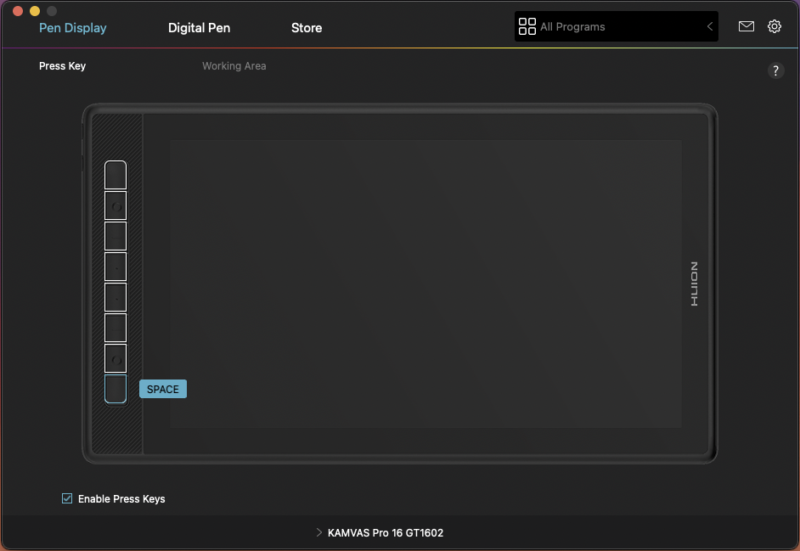Image resolution: width=800 pixels, height=551 pixels.
Task: Select the first press key at top
Action: (x=115, y=175)
